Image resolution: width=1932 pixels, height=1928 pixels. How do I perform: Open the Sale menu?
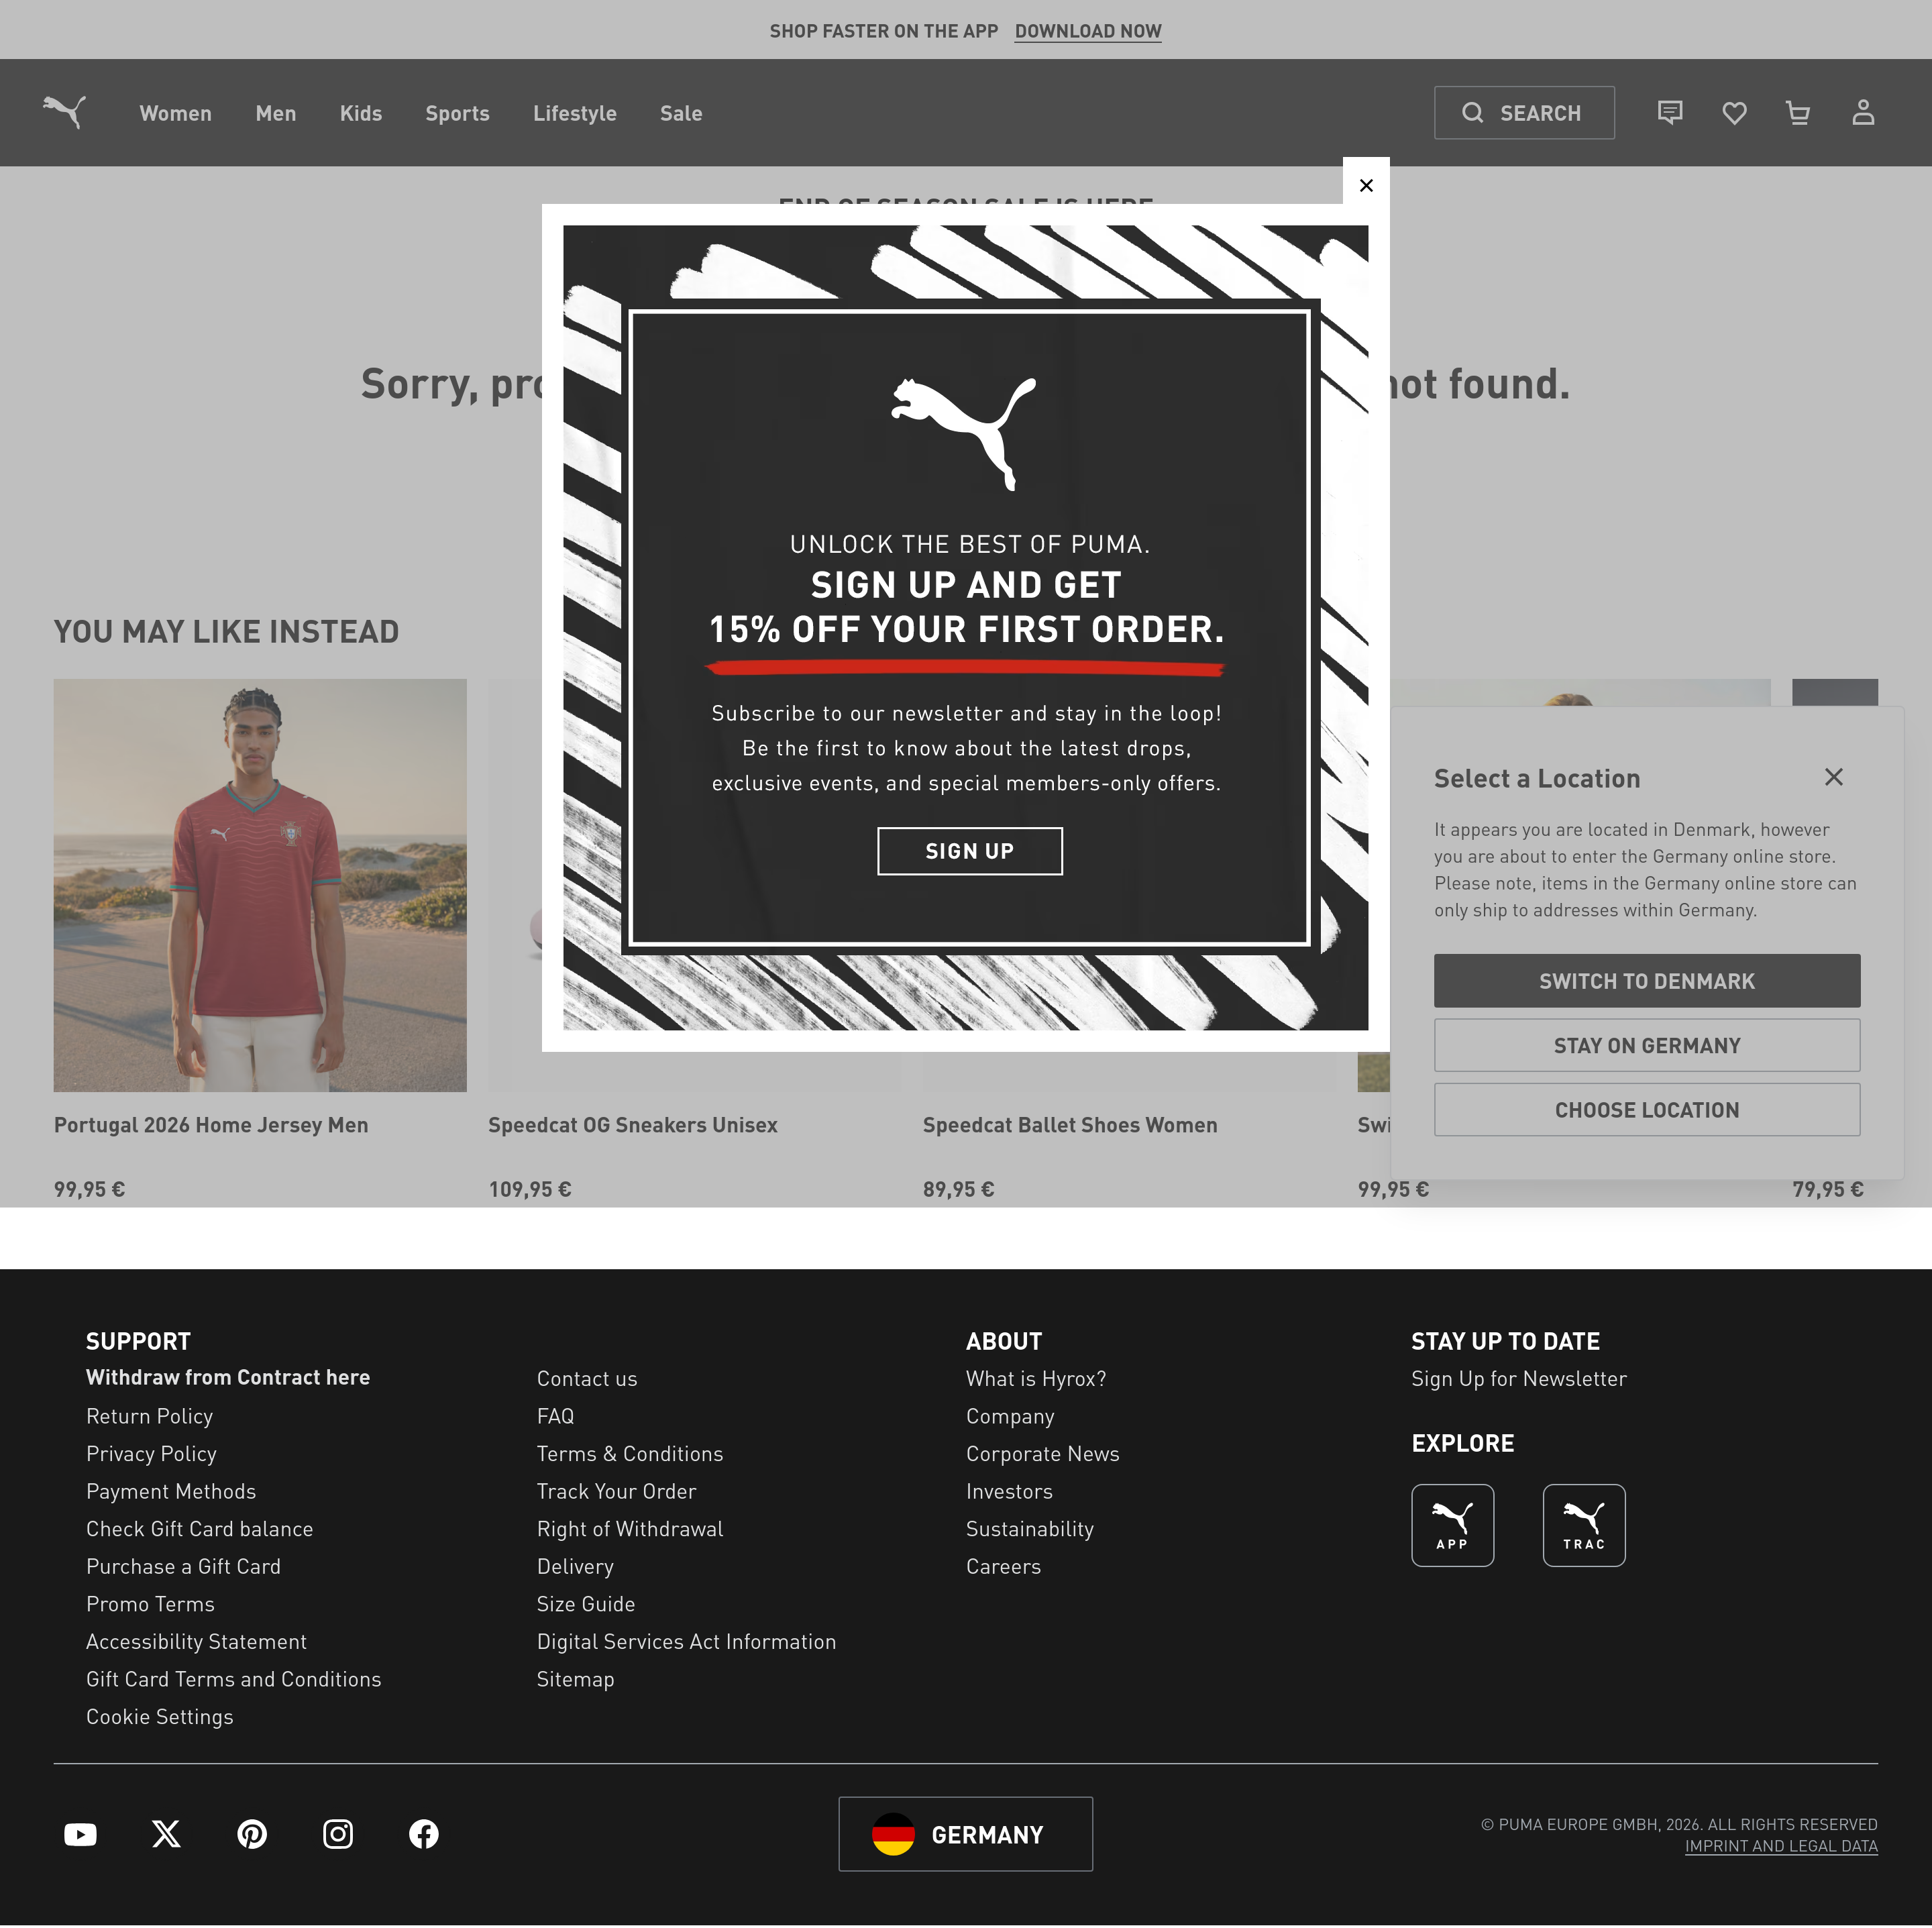pos(681,113)
